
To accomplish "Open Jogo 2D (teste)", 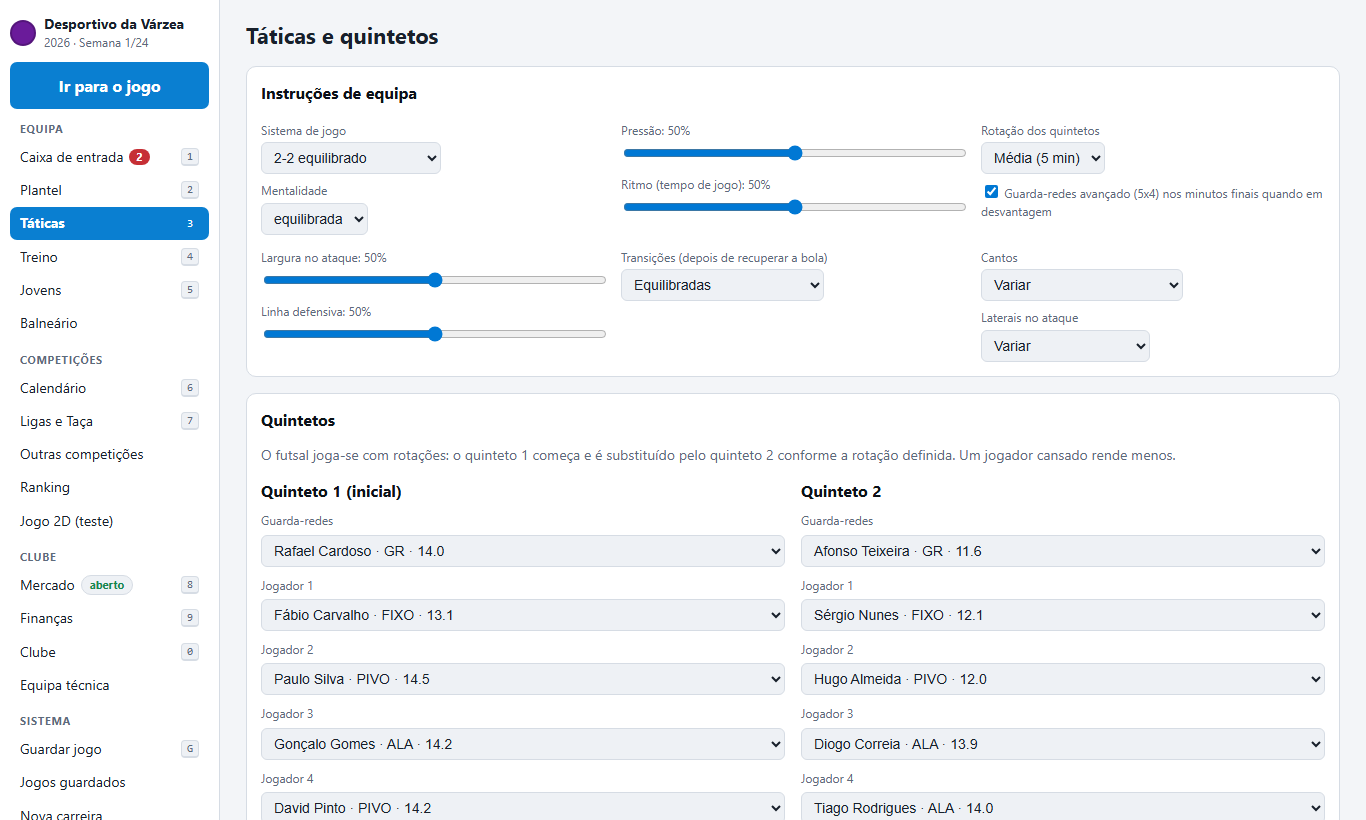I will (x=109, y=521).
